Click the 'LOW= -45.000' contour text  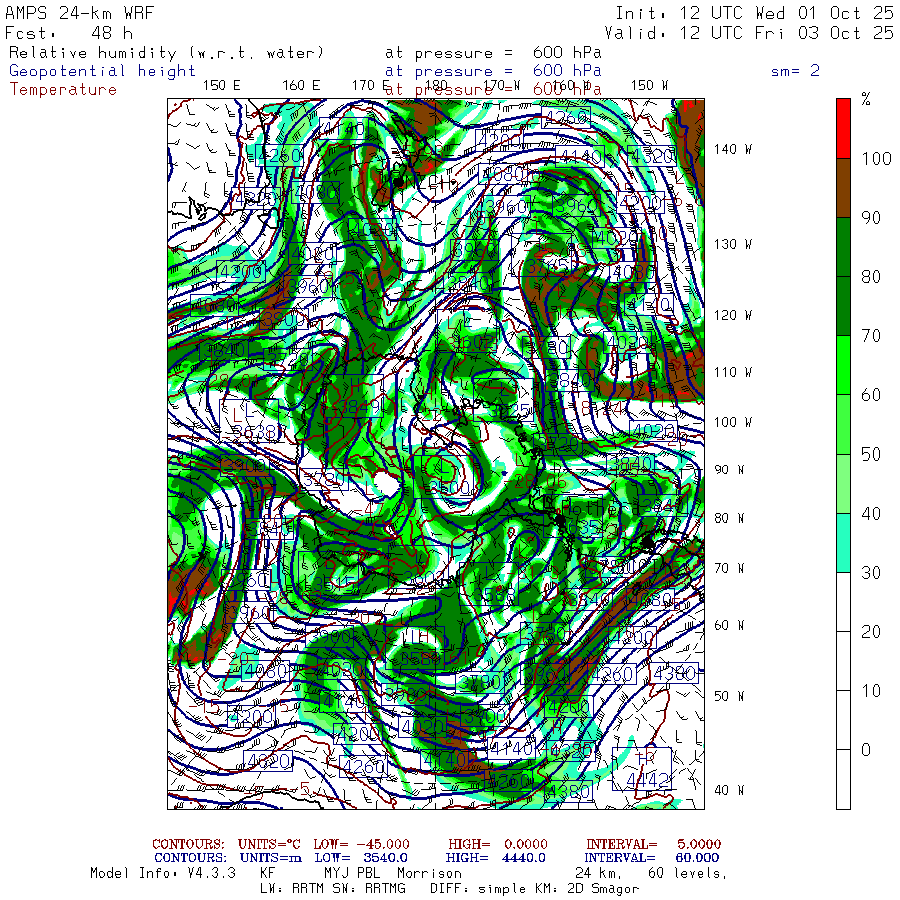point(362,844)
